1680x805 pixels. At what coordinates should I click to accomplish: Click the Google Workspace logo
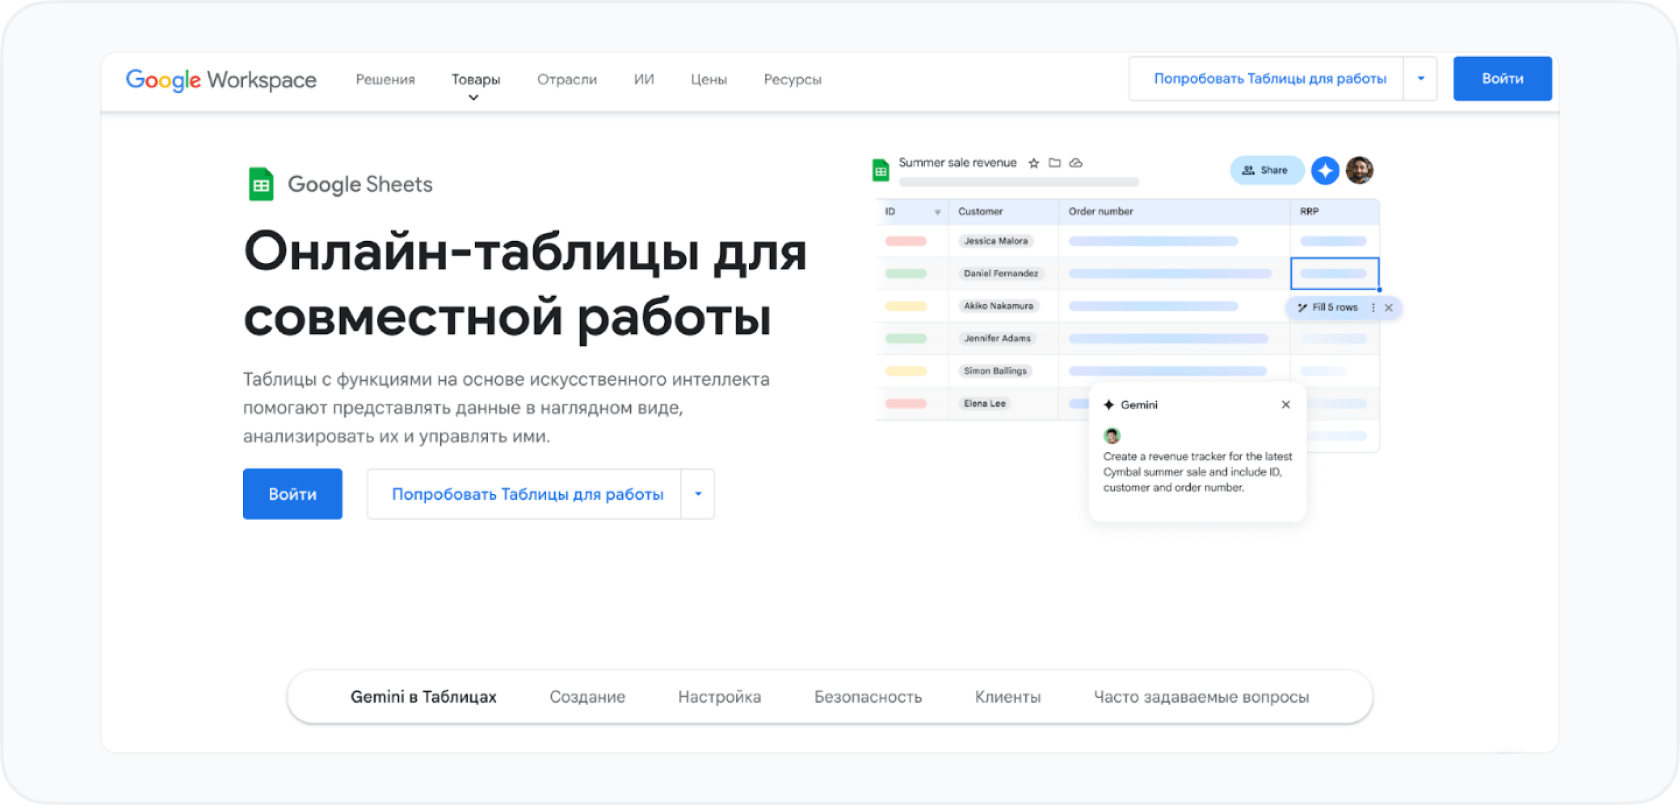(x=221, y=80)
